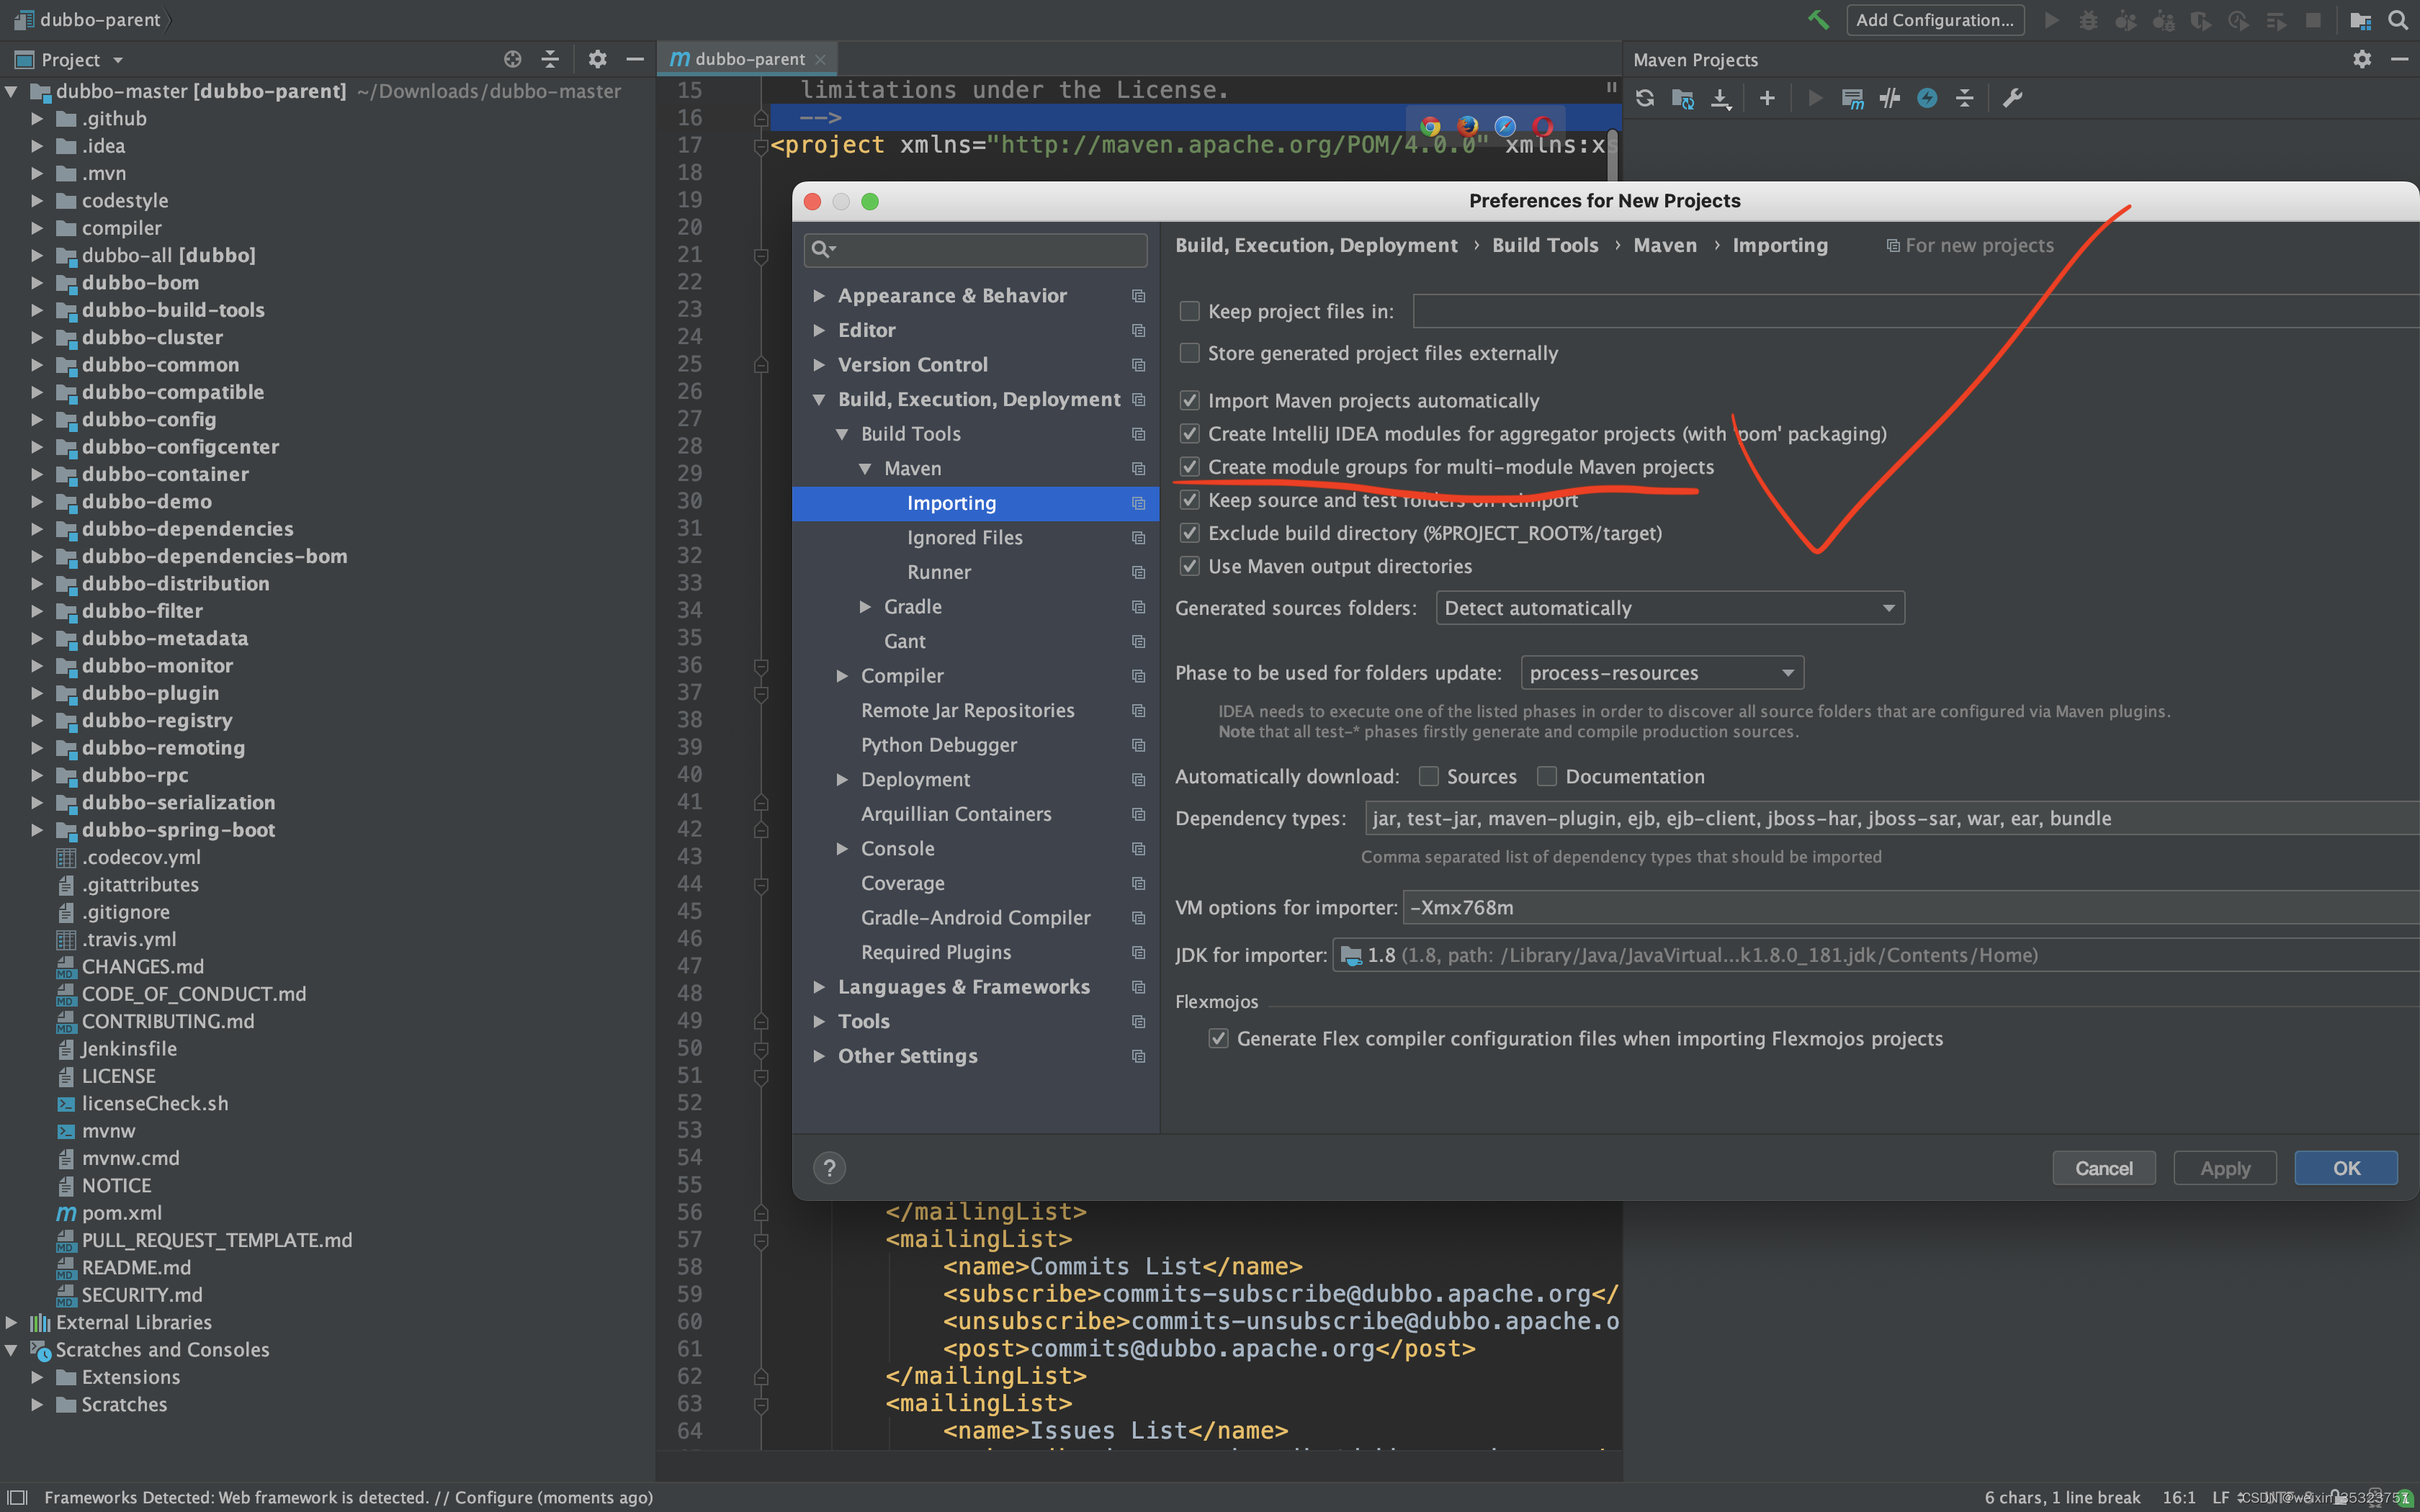Reimport all Maven projects refresh icon
Viewport: 2420px width, 1512px height.
pos(1645,98)
